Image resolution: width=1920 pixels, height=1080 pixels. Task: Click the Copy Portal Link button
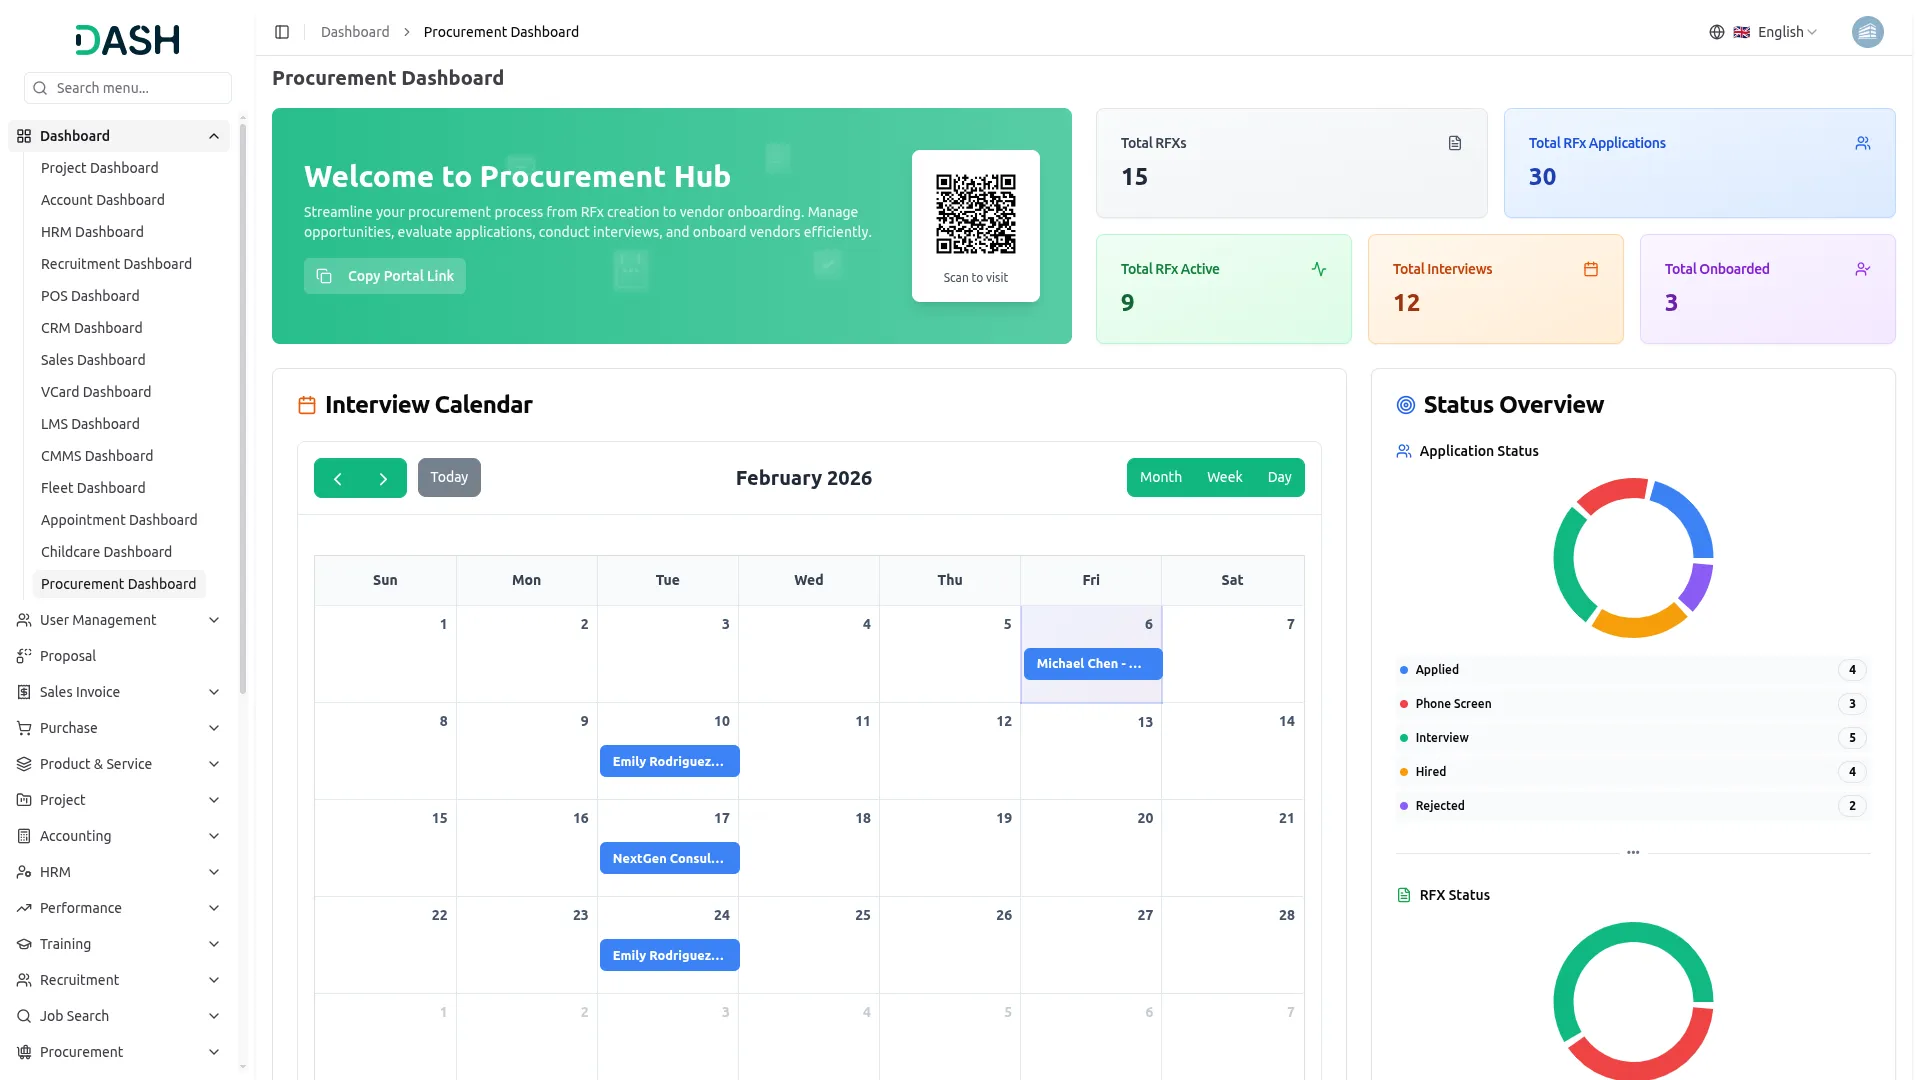coord(384,276)
